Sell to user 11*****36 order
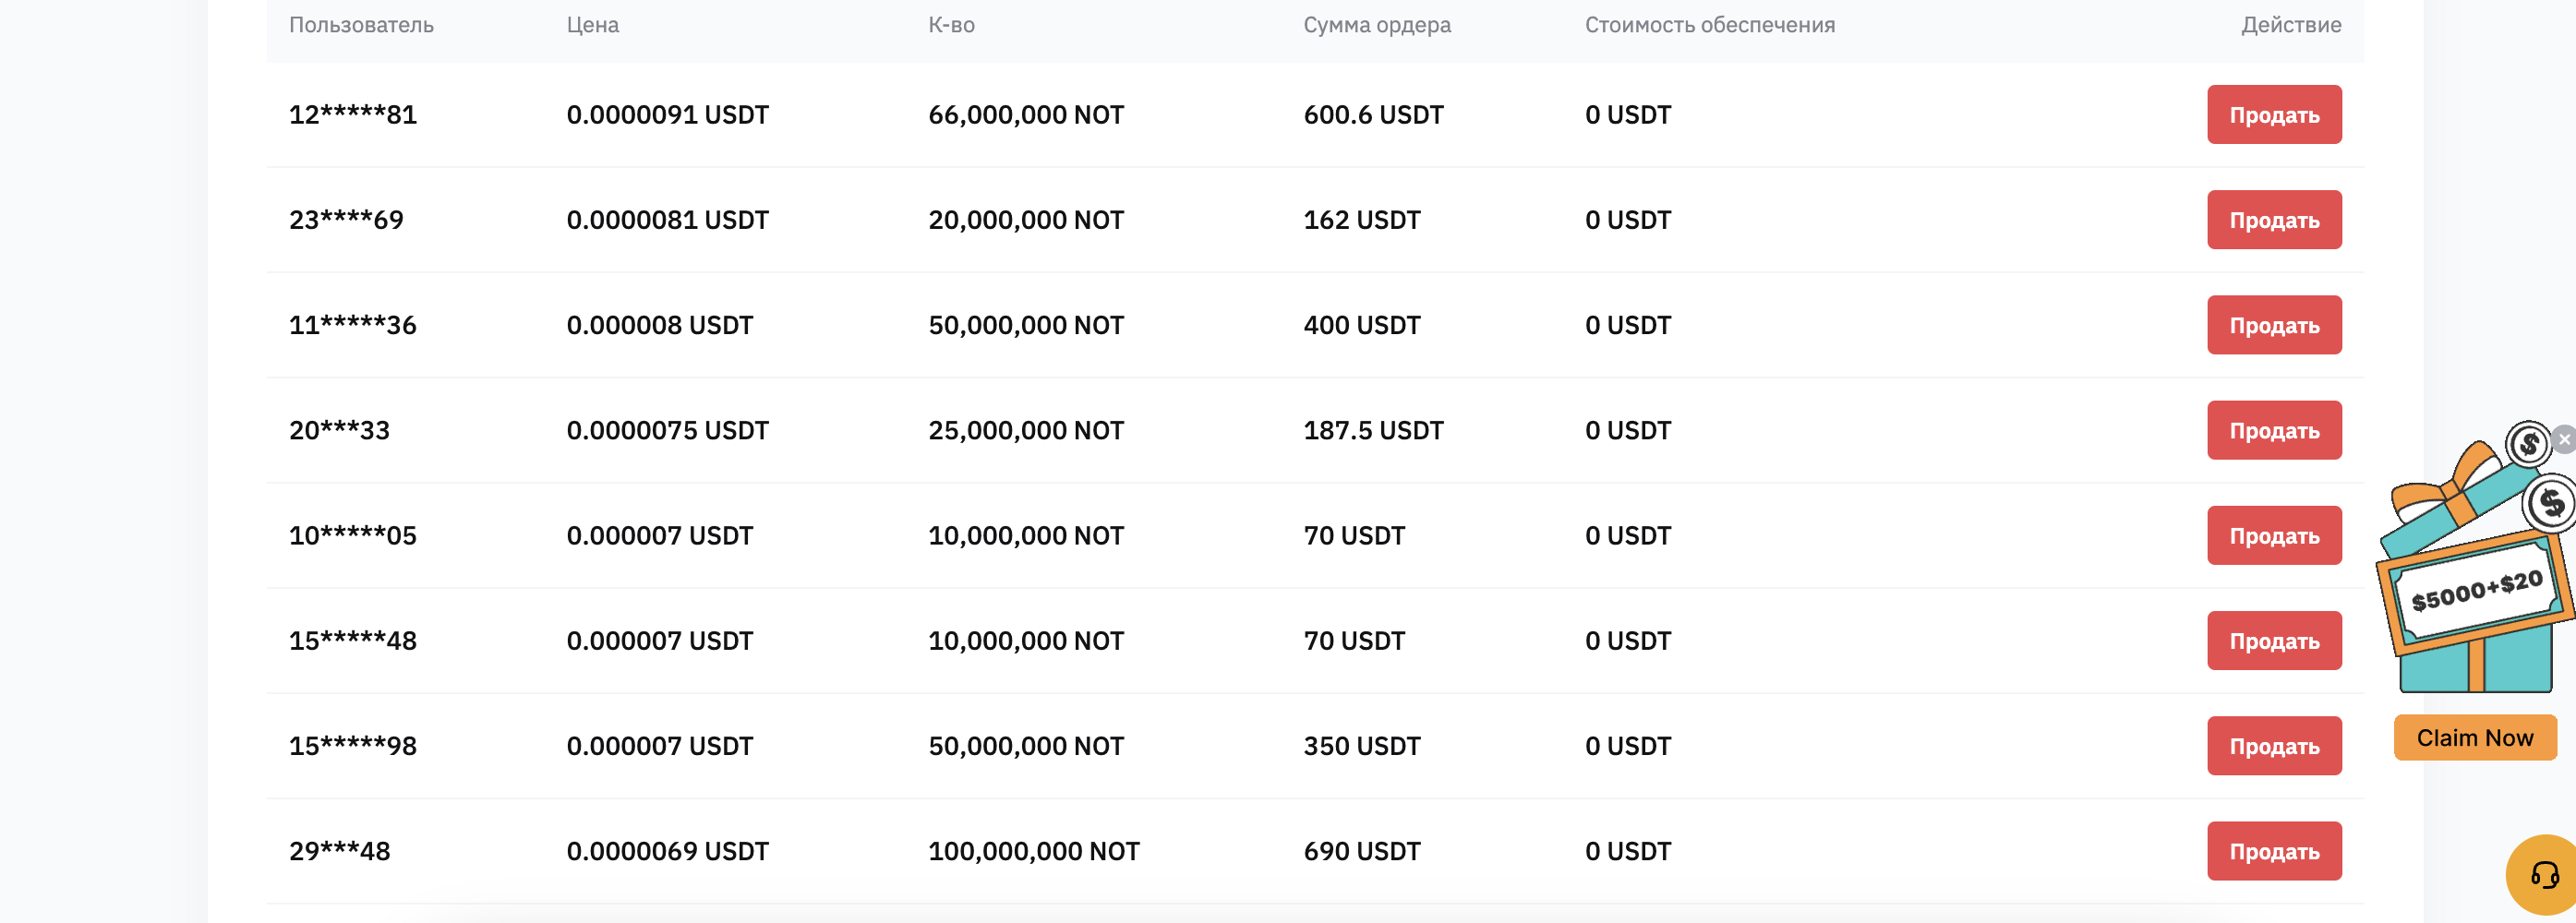Image resolution: width=2576 pixels, height=923 pixels. pyautogui.click(x=2274, y=325)
